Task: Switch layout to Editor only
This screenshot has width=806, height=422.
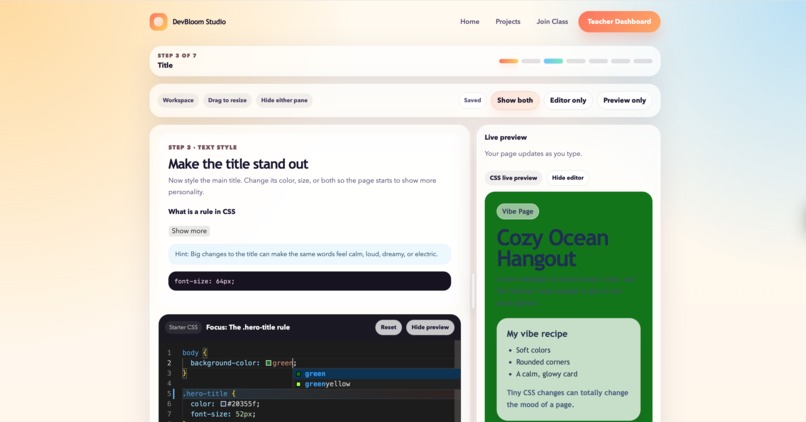Action: point(568,100)
